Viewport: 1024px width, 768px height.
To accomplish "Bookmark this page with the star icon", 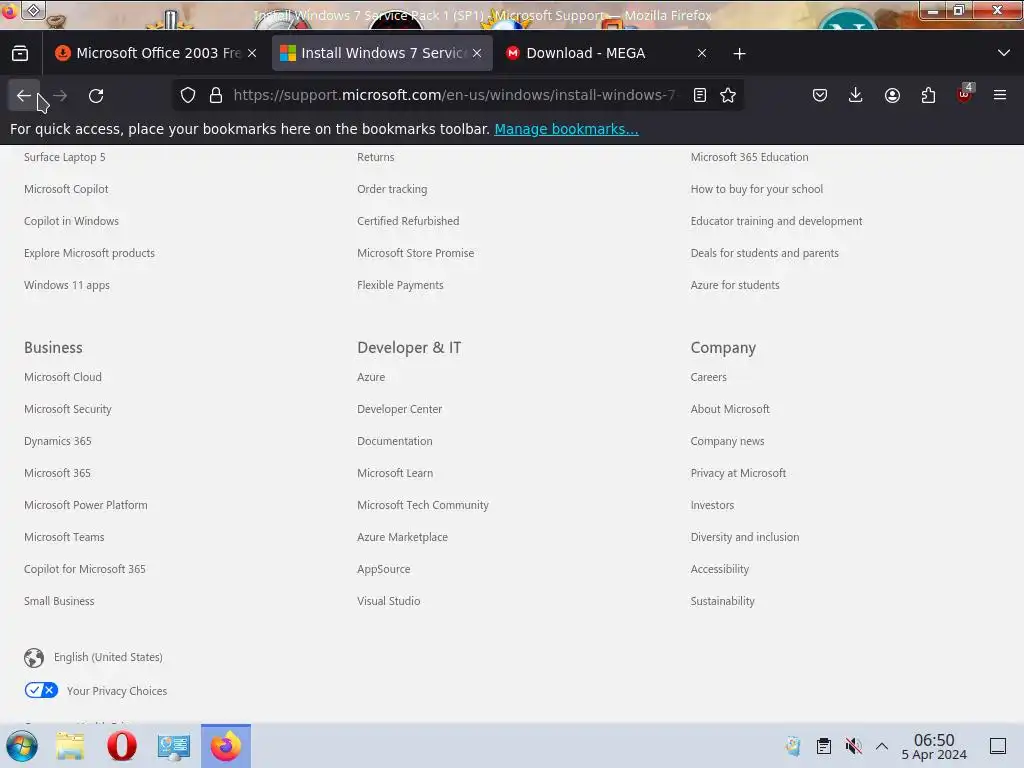I will pyautogui.click(x=728, y=95).
